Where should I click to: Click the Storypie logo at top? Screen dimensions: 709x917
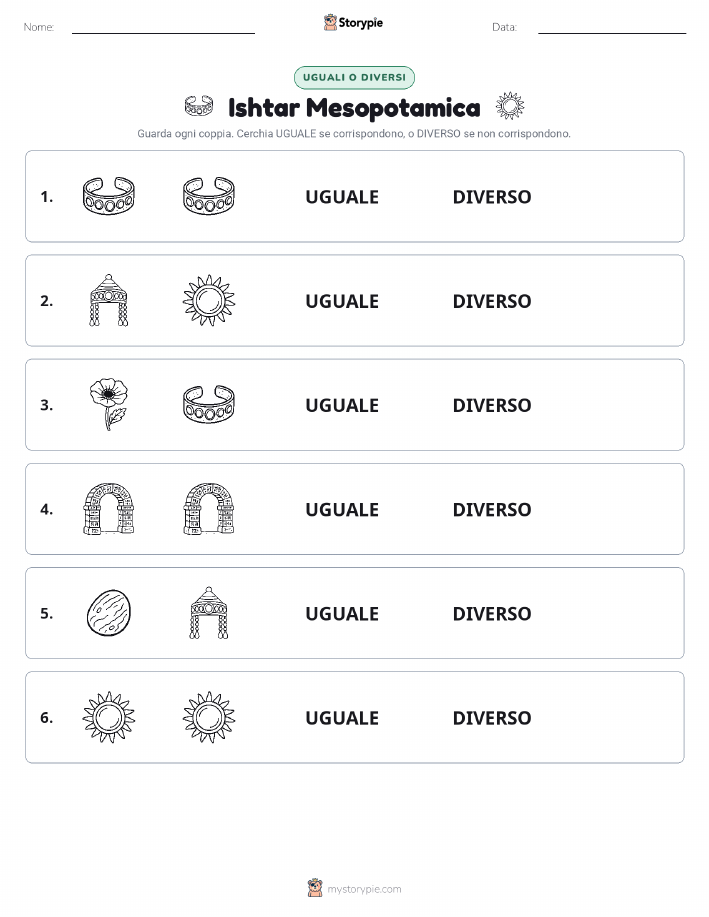[x=353, y=23]
